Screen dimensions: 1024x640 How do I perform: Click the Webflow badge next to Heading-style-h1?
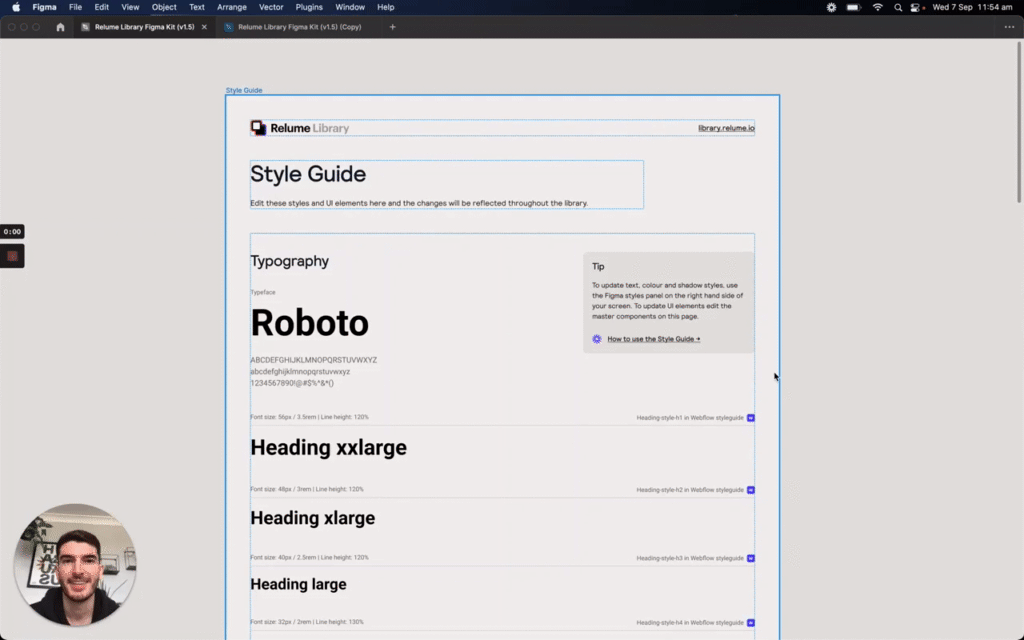(751, 418)
